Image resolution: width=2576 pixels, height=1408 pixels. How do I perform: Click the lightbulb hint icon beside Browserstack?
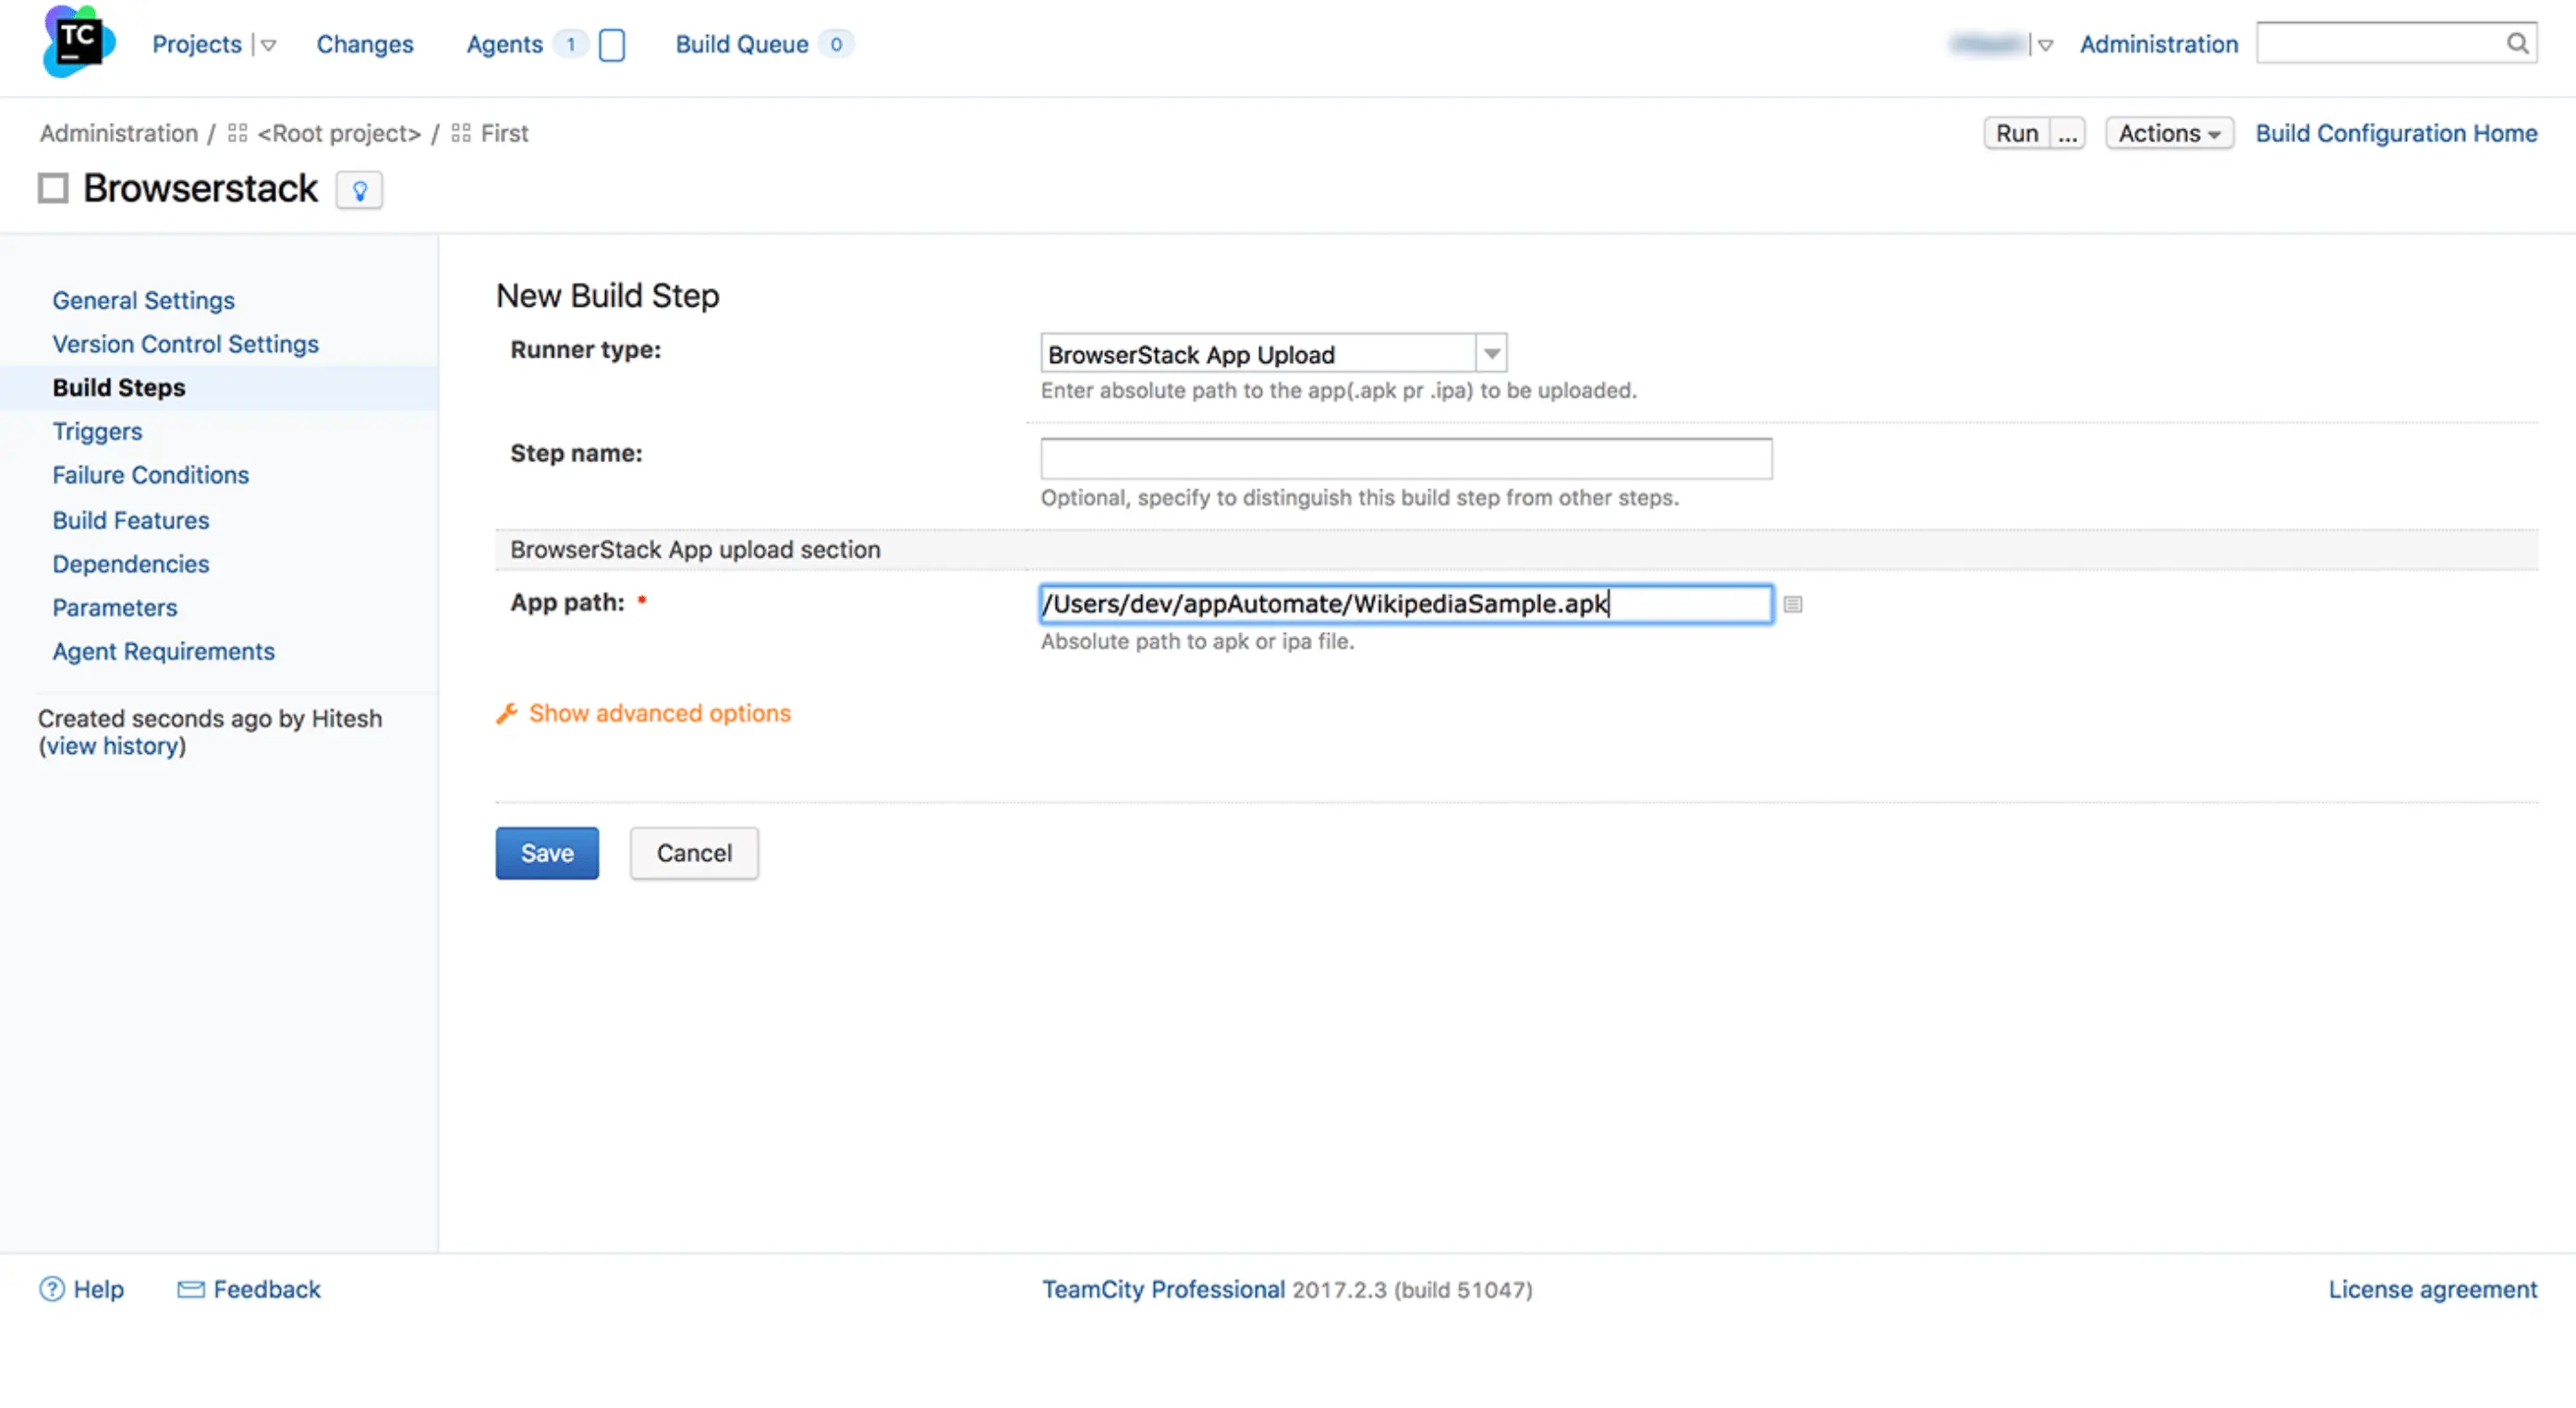coord(359,190)
